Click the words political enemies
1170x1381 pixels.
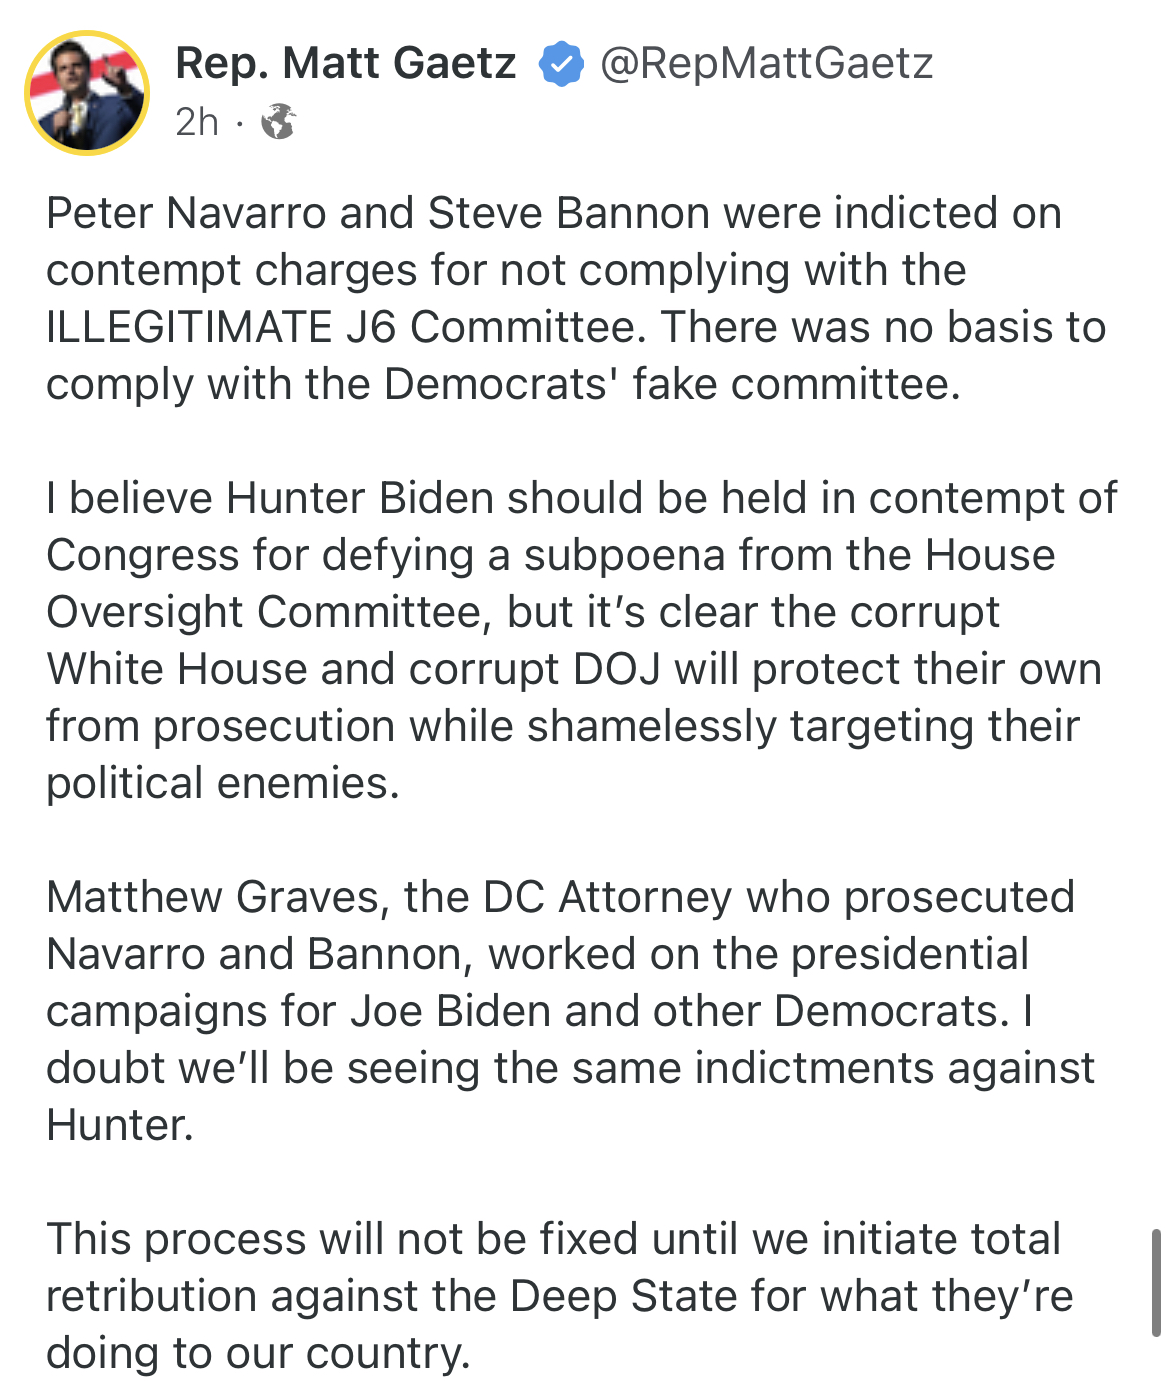222,784
